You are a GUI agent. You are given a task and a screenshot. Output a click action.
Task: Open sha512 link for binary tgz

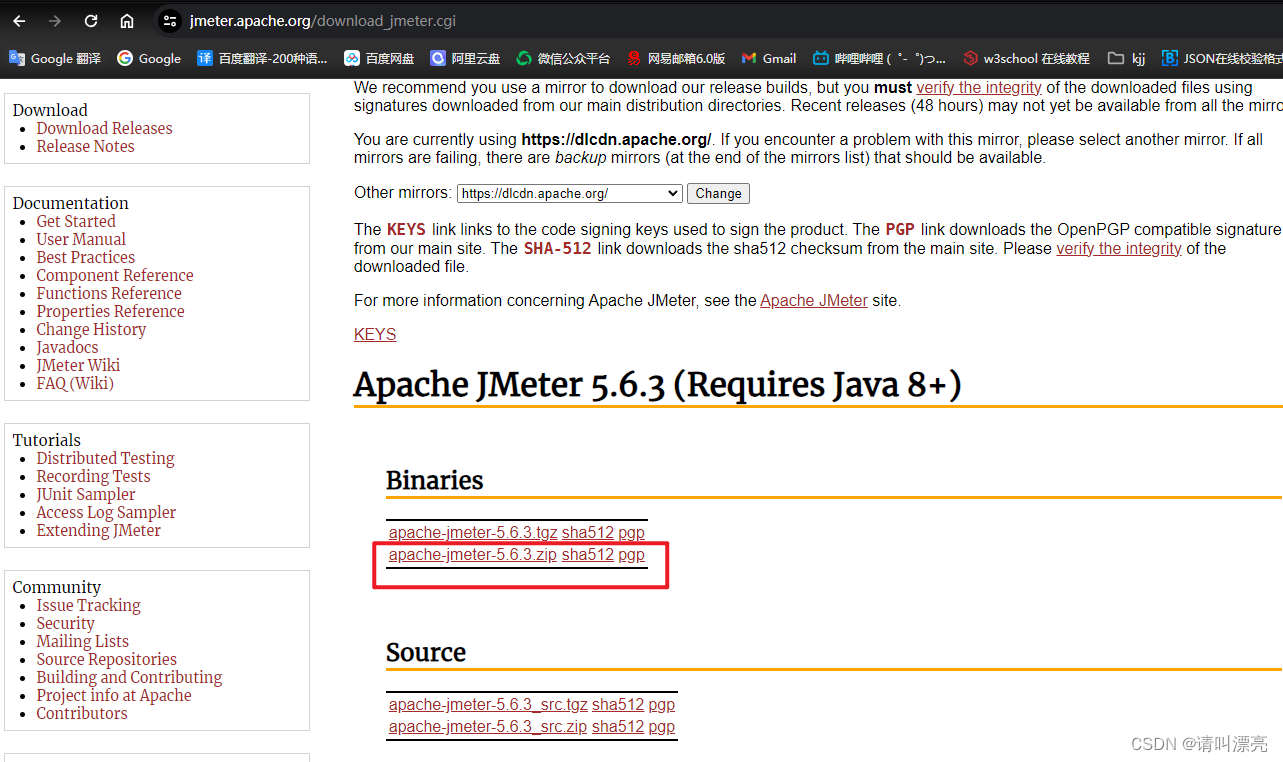tap(588, 533)
